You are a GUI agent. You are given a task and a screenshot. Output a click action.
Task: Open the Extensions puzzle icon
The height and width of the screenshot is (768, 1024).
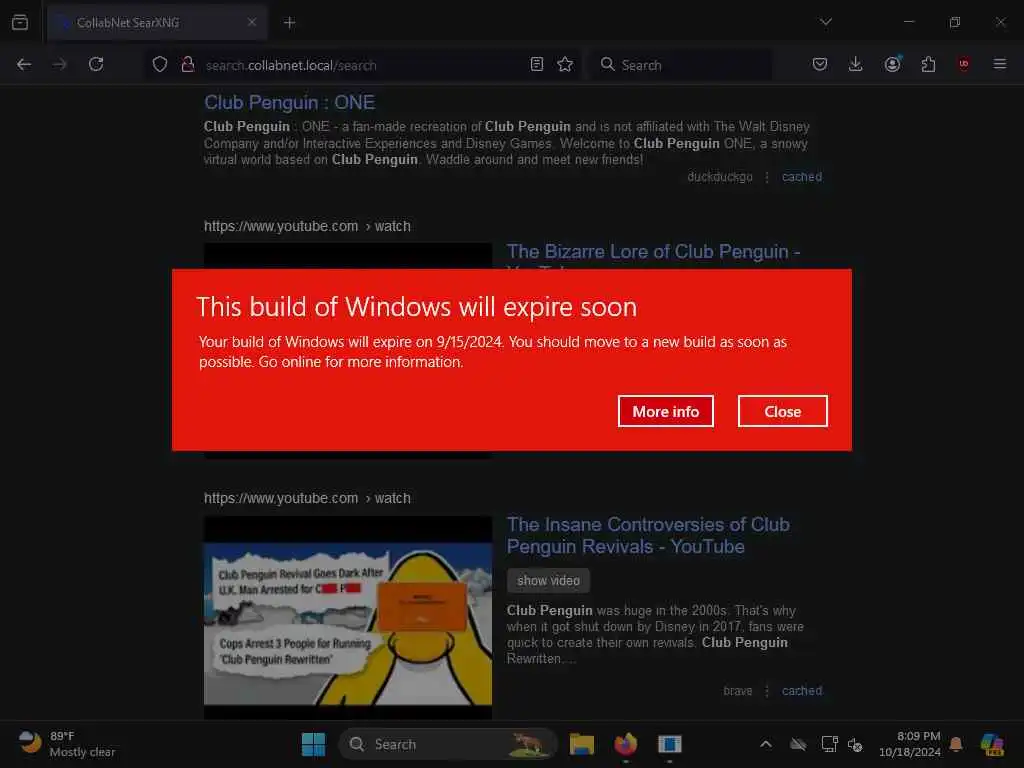(928, 64)
